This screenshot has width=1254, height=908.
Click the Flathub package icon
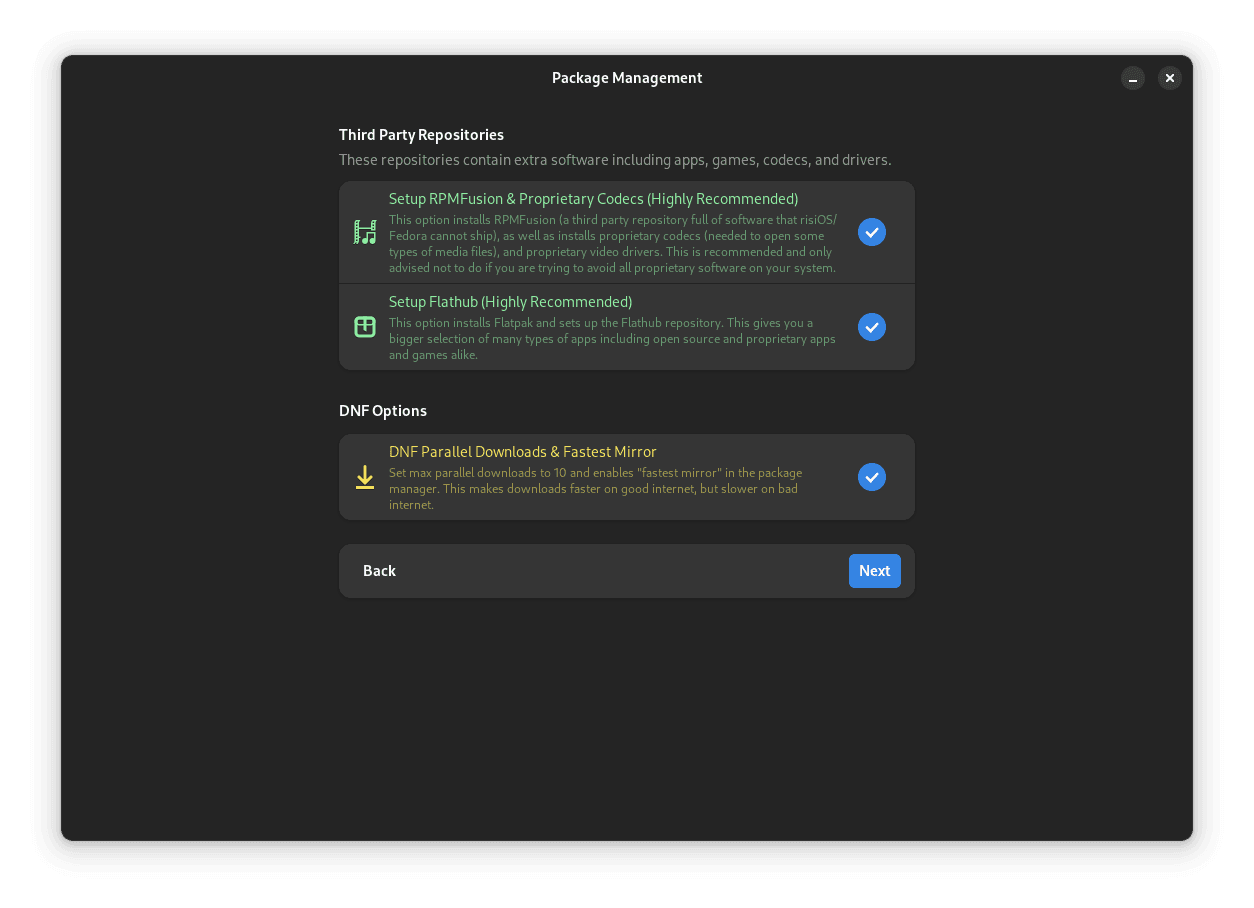[x=365, y=327]
